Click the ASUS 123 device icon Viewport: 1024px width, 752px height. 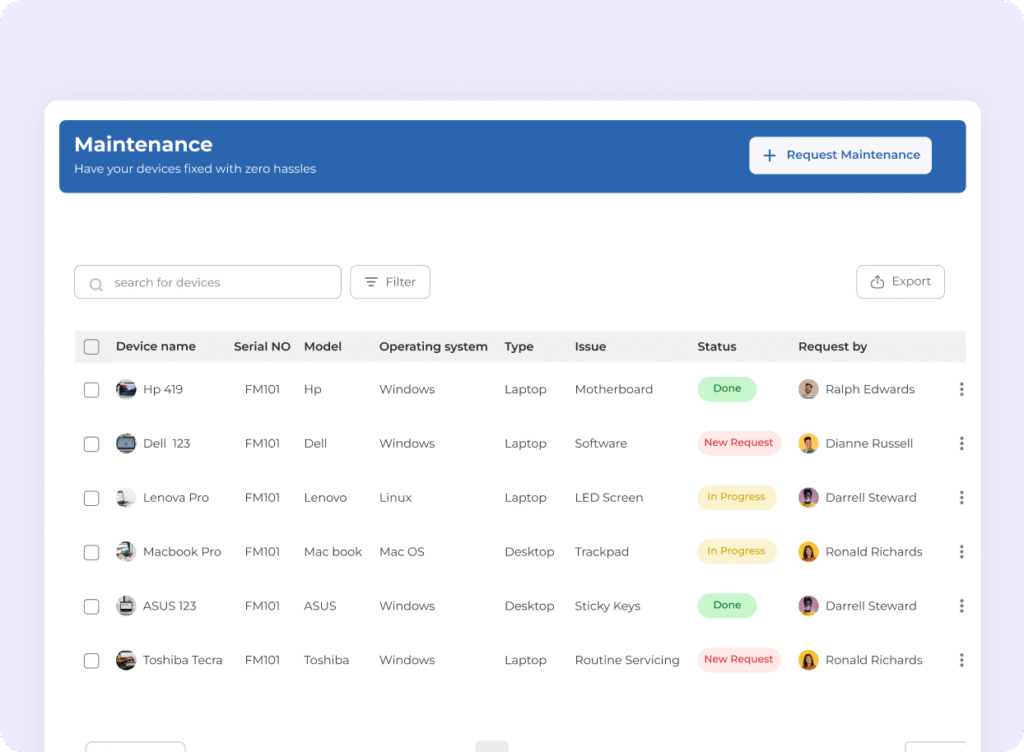click(x=126, y=606)
